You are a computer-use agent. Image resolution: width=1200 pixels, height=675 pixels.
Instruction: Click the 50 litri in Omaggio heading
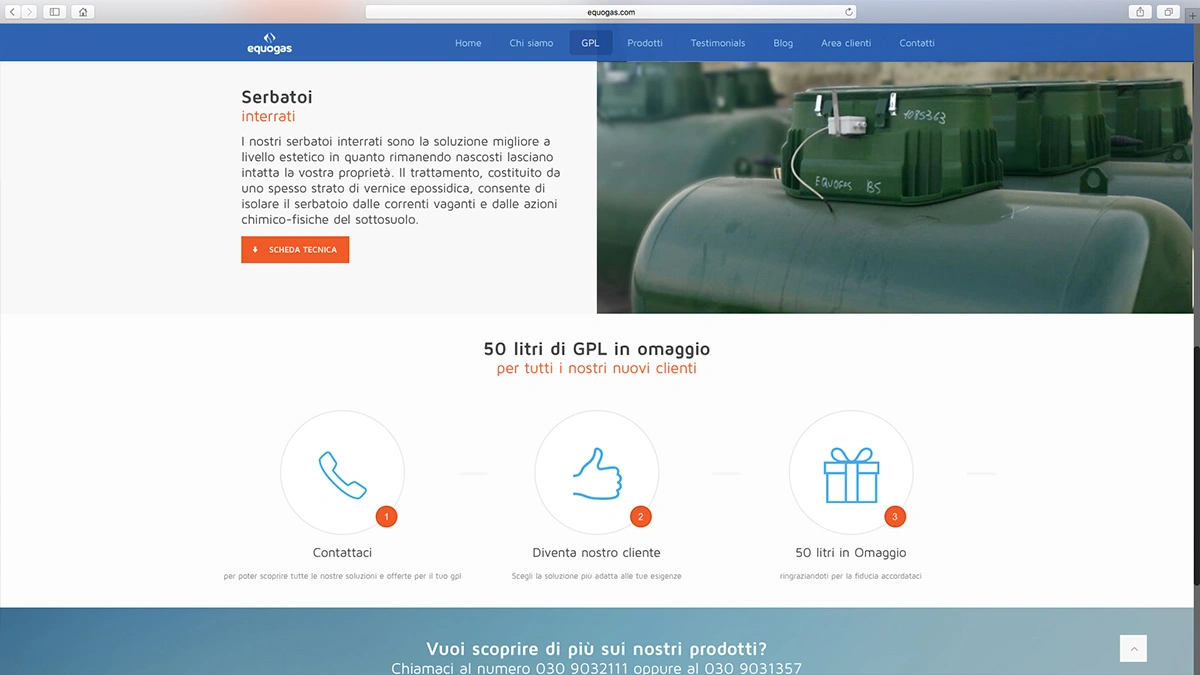[x=851, y=552]
